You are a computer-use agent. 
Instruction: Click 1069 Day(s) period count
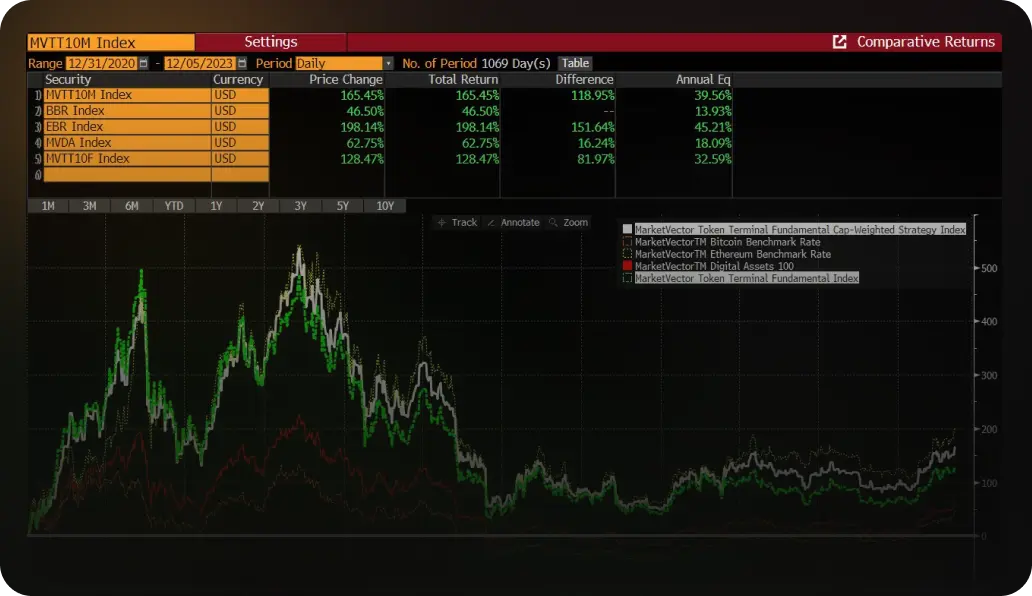click(515, 63)
